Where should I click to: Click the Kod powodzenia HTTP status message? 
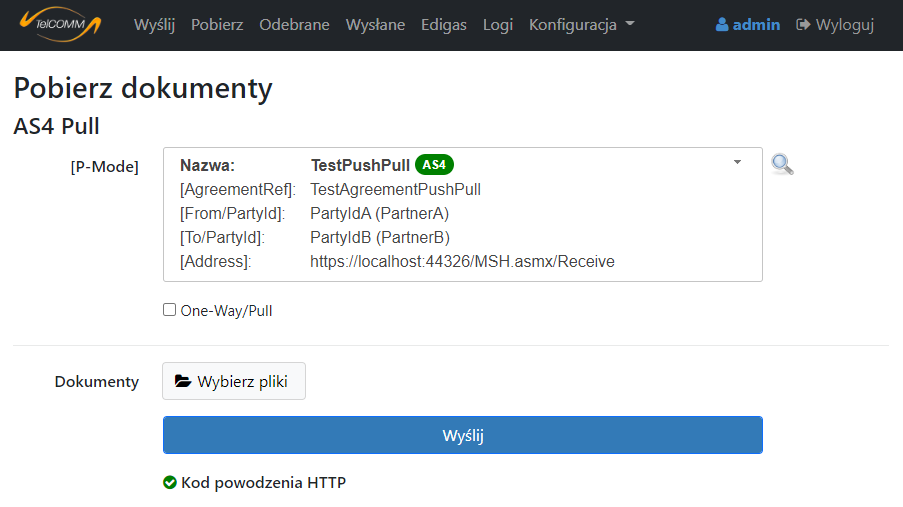click(x=263, y=483)
